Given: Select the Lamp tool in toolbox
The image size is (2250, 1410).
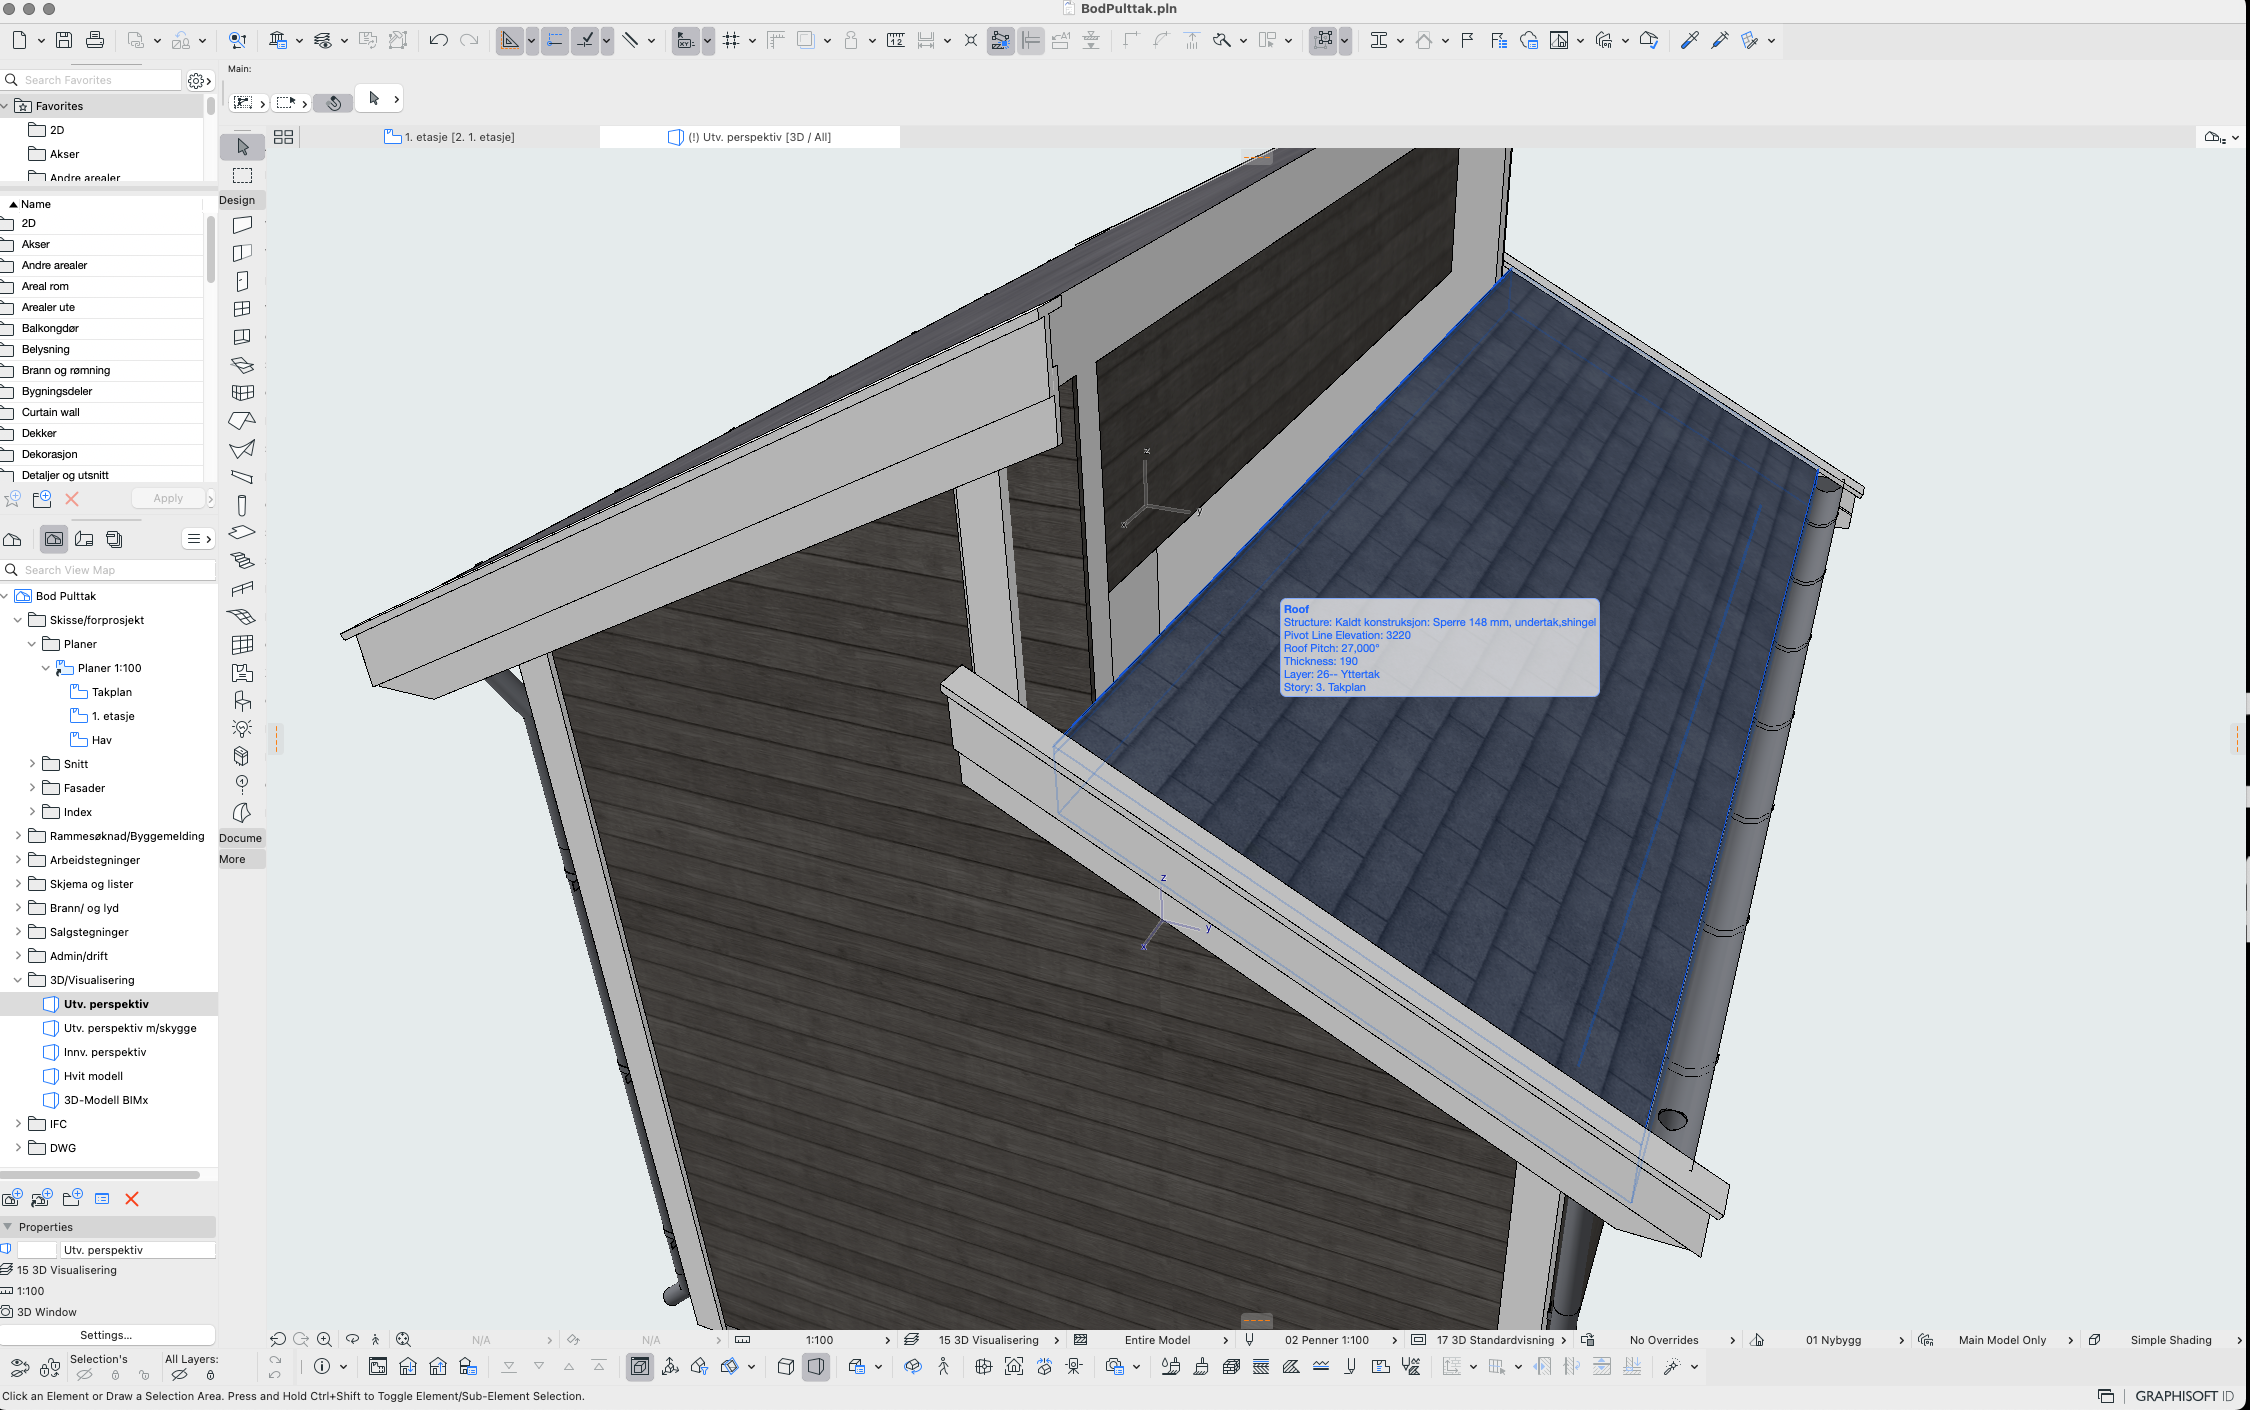Looking at the screenshot, I should point(242,728).
